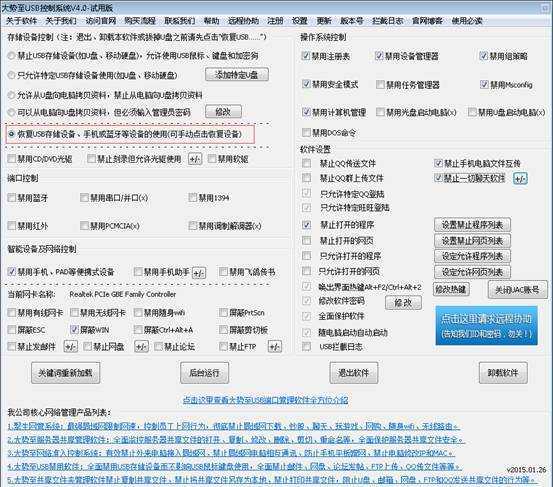Click 后台运行 button

click(x=204, y=373)
